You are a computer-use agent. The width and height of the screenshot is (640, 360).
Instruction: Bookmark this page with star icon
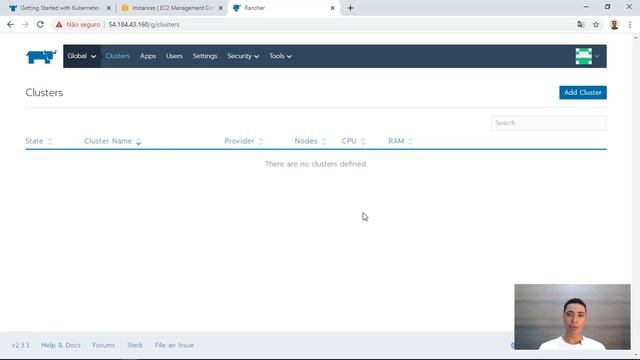click(596, 24)
